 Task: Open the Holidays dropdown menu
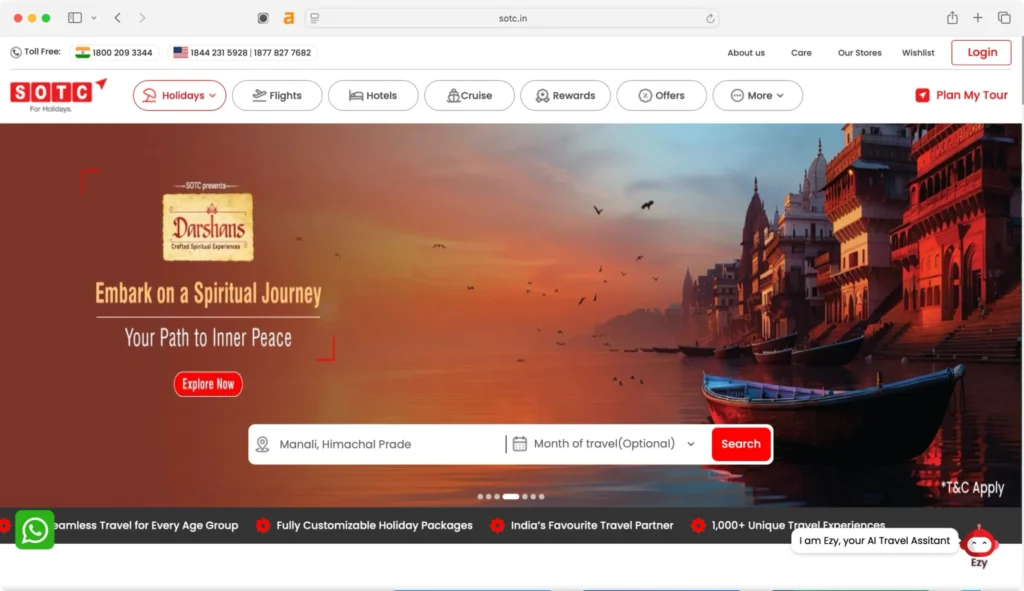click(179, 95)
